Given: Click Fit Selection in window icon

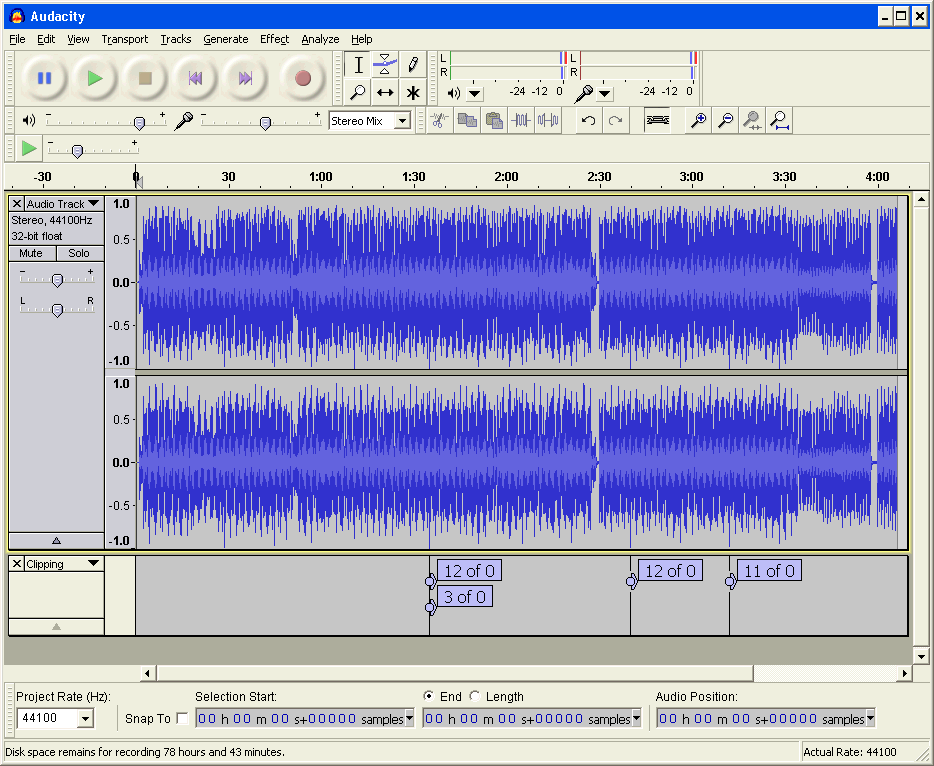Looking at the screenshot, I should [x=752, y=121].
